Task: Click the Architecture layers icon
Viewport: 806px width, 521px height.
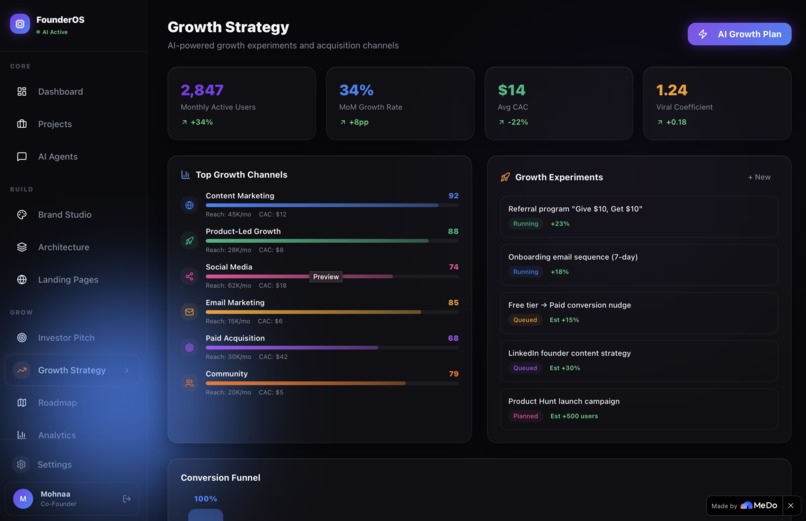Action: click(x=22, y=247)
